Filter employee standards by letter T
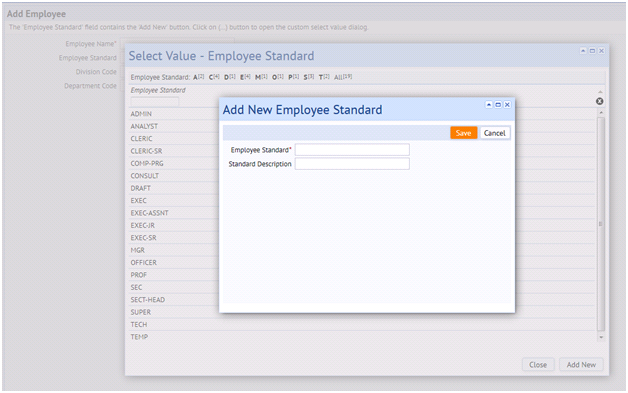Image resolution: width=628 pixels, height=393 pixels. [x=324, y=77]
